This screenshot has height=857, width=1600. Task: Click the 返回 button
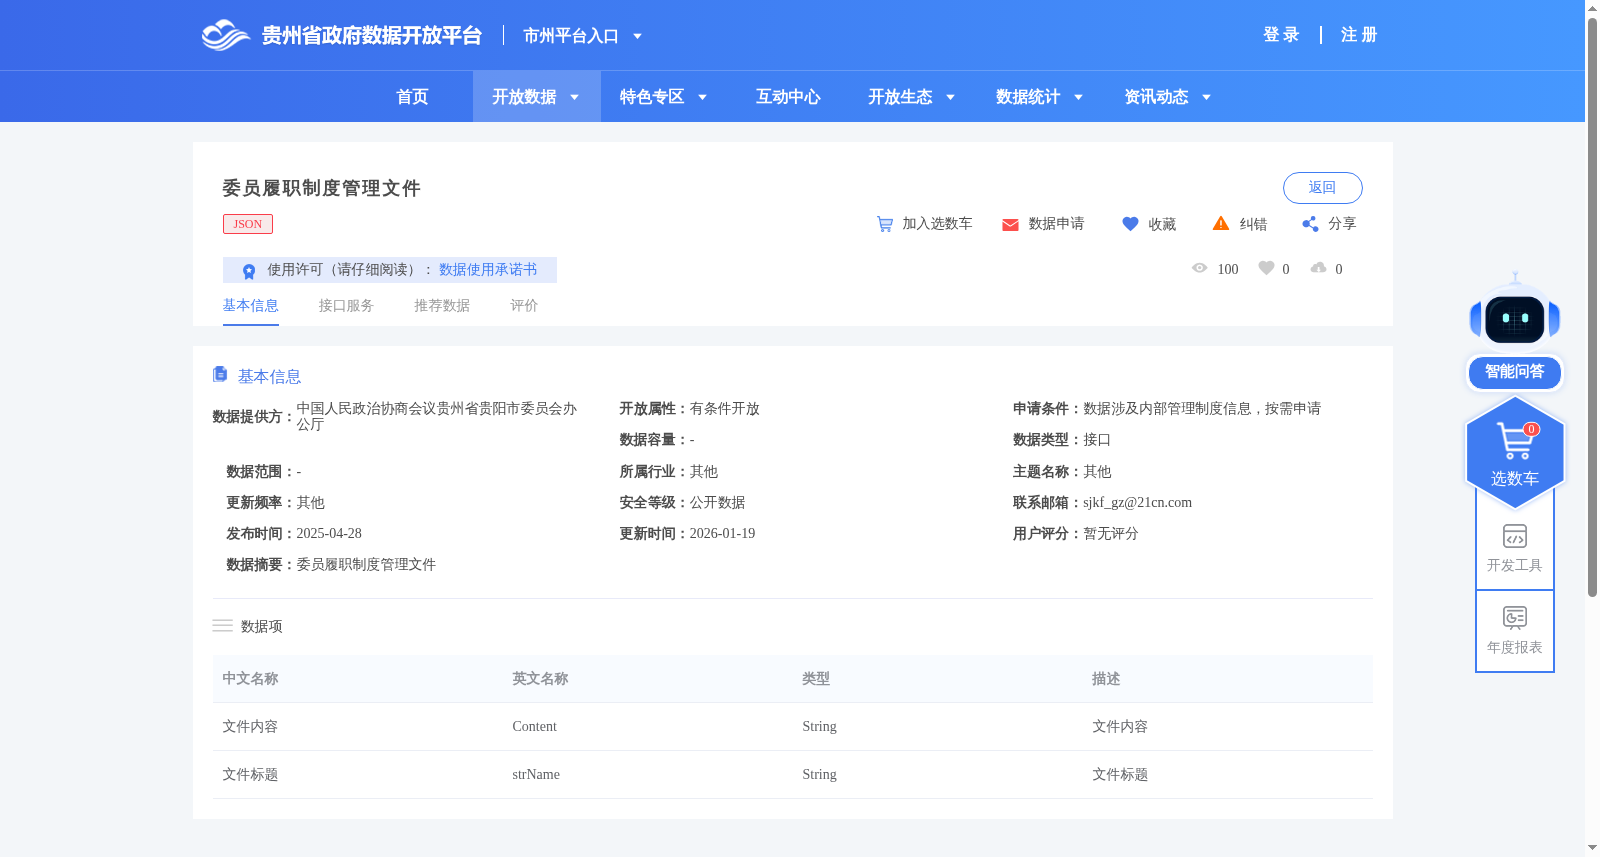pos(1323,188)
